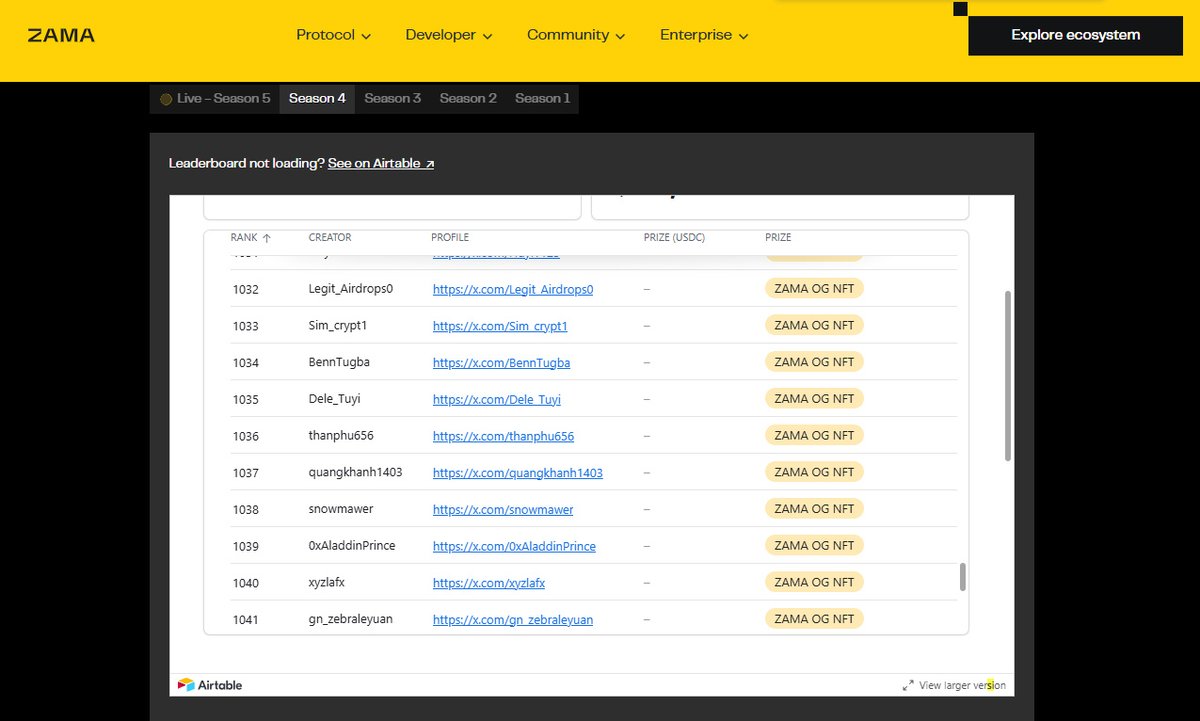The height and width of the screenshot is (721, 1200).
Task: Click the ZAMA OG NFT tag for rank 1036
Action: 814,436
